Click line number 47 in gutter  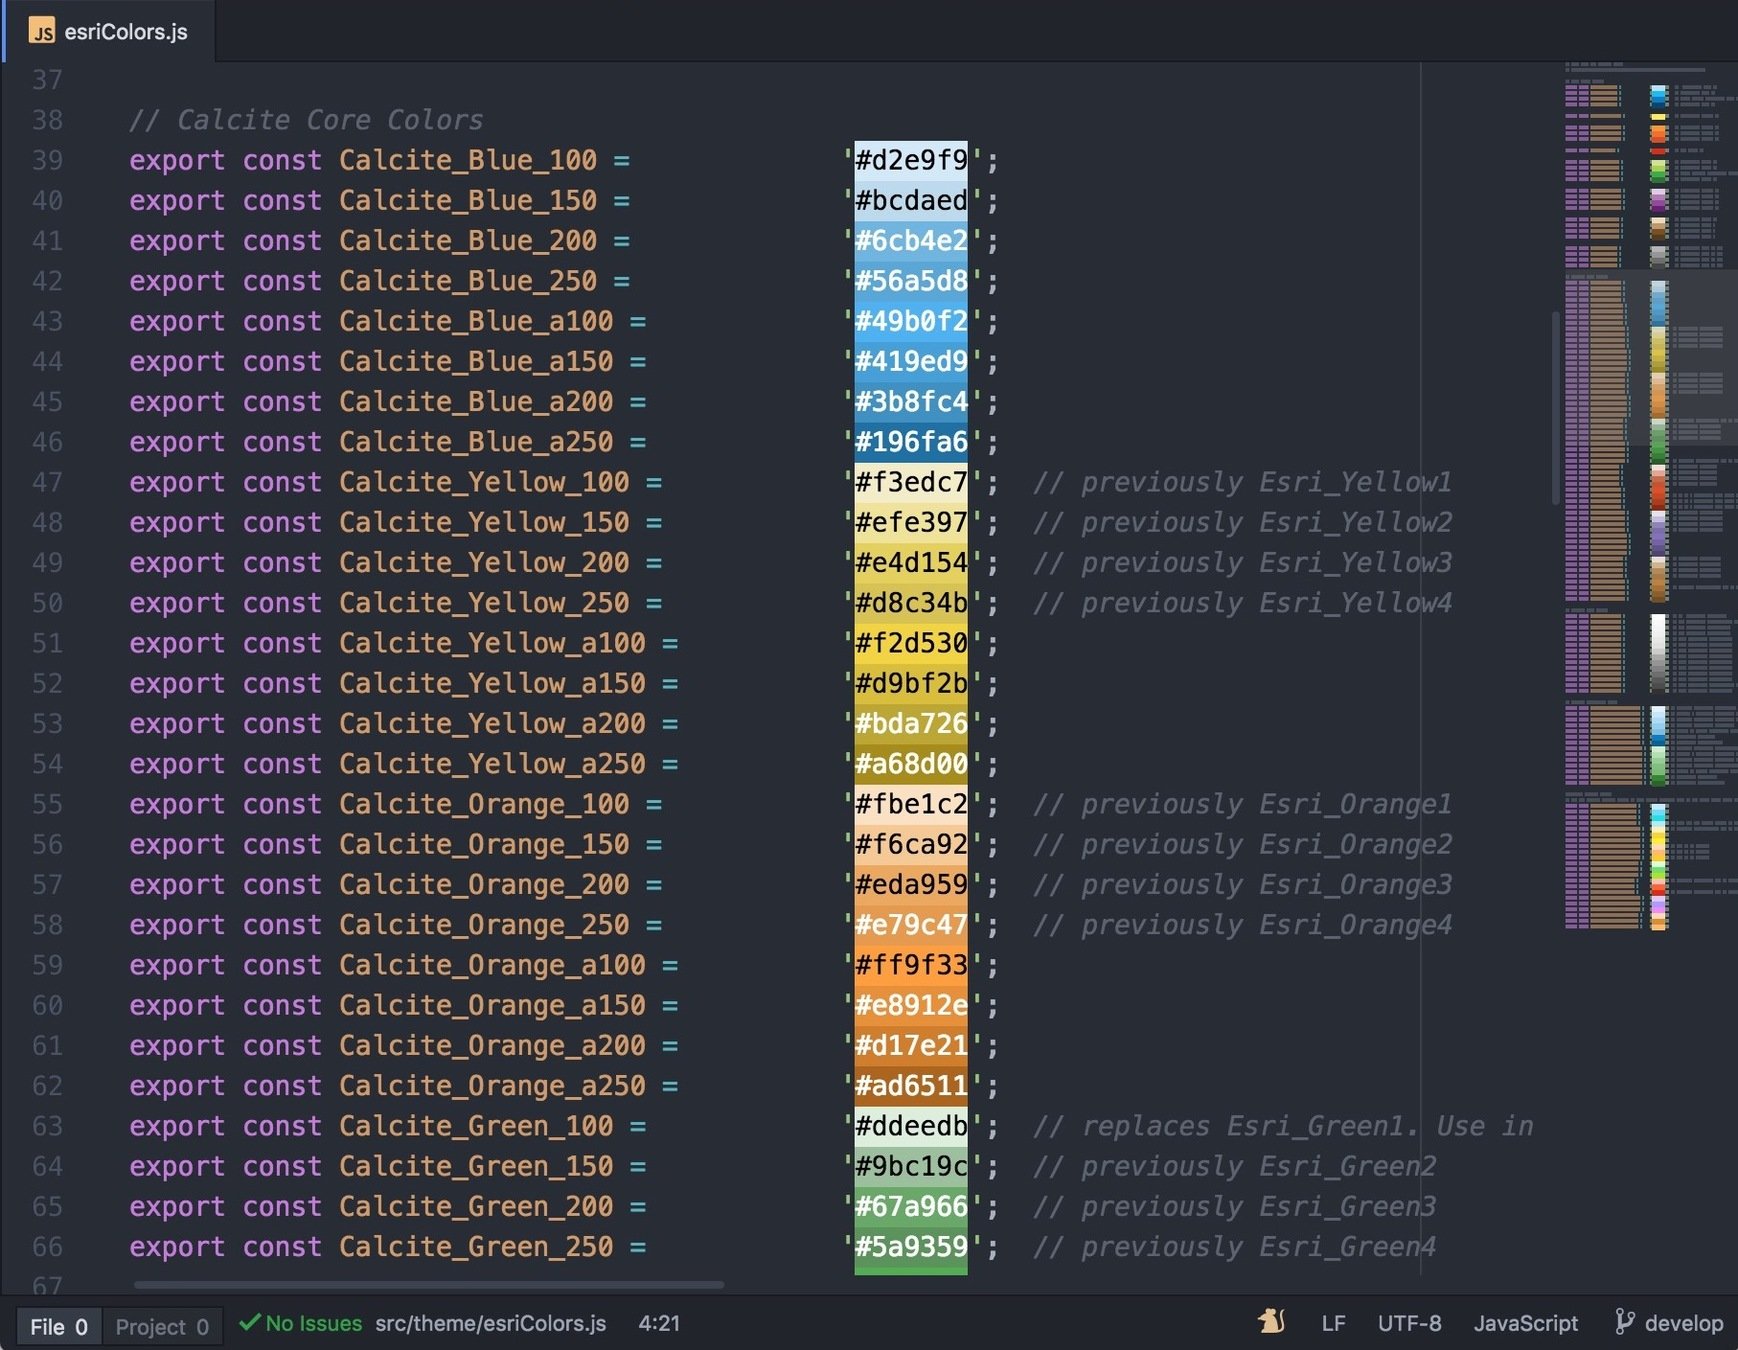[47, 482]
